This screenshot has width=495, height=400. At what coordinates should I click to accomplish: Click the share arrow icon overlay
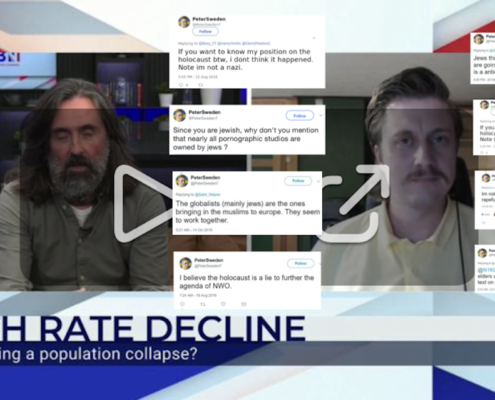click(x=352, y=203)
